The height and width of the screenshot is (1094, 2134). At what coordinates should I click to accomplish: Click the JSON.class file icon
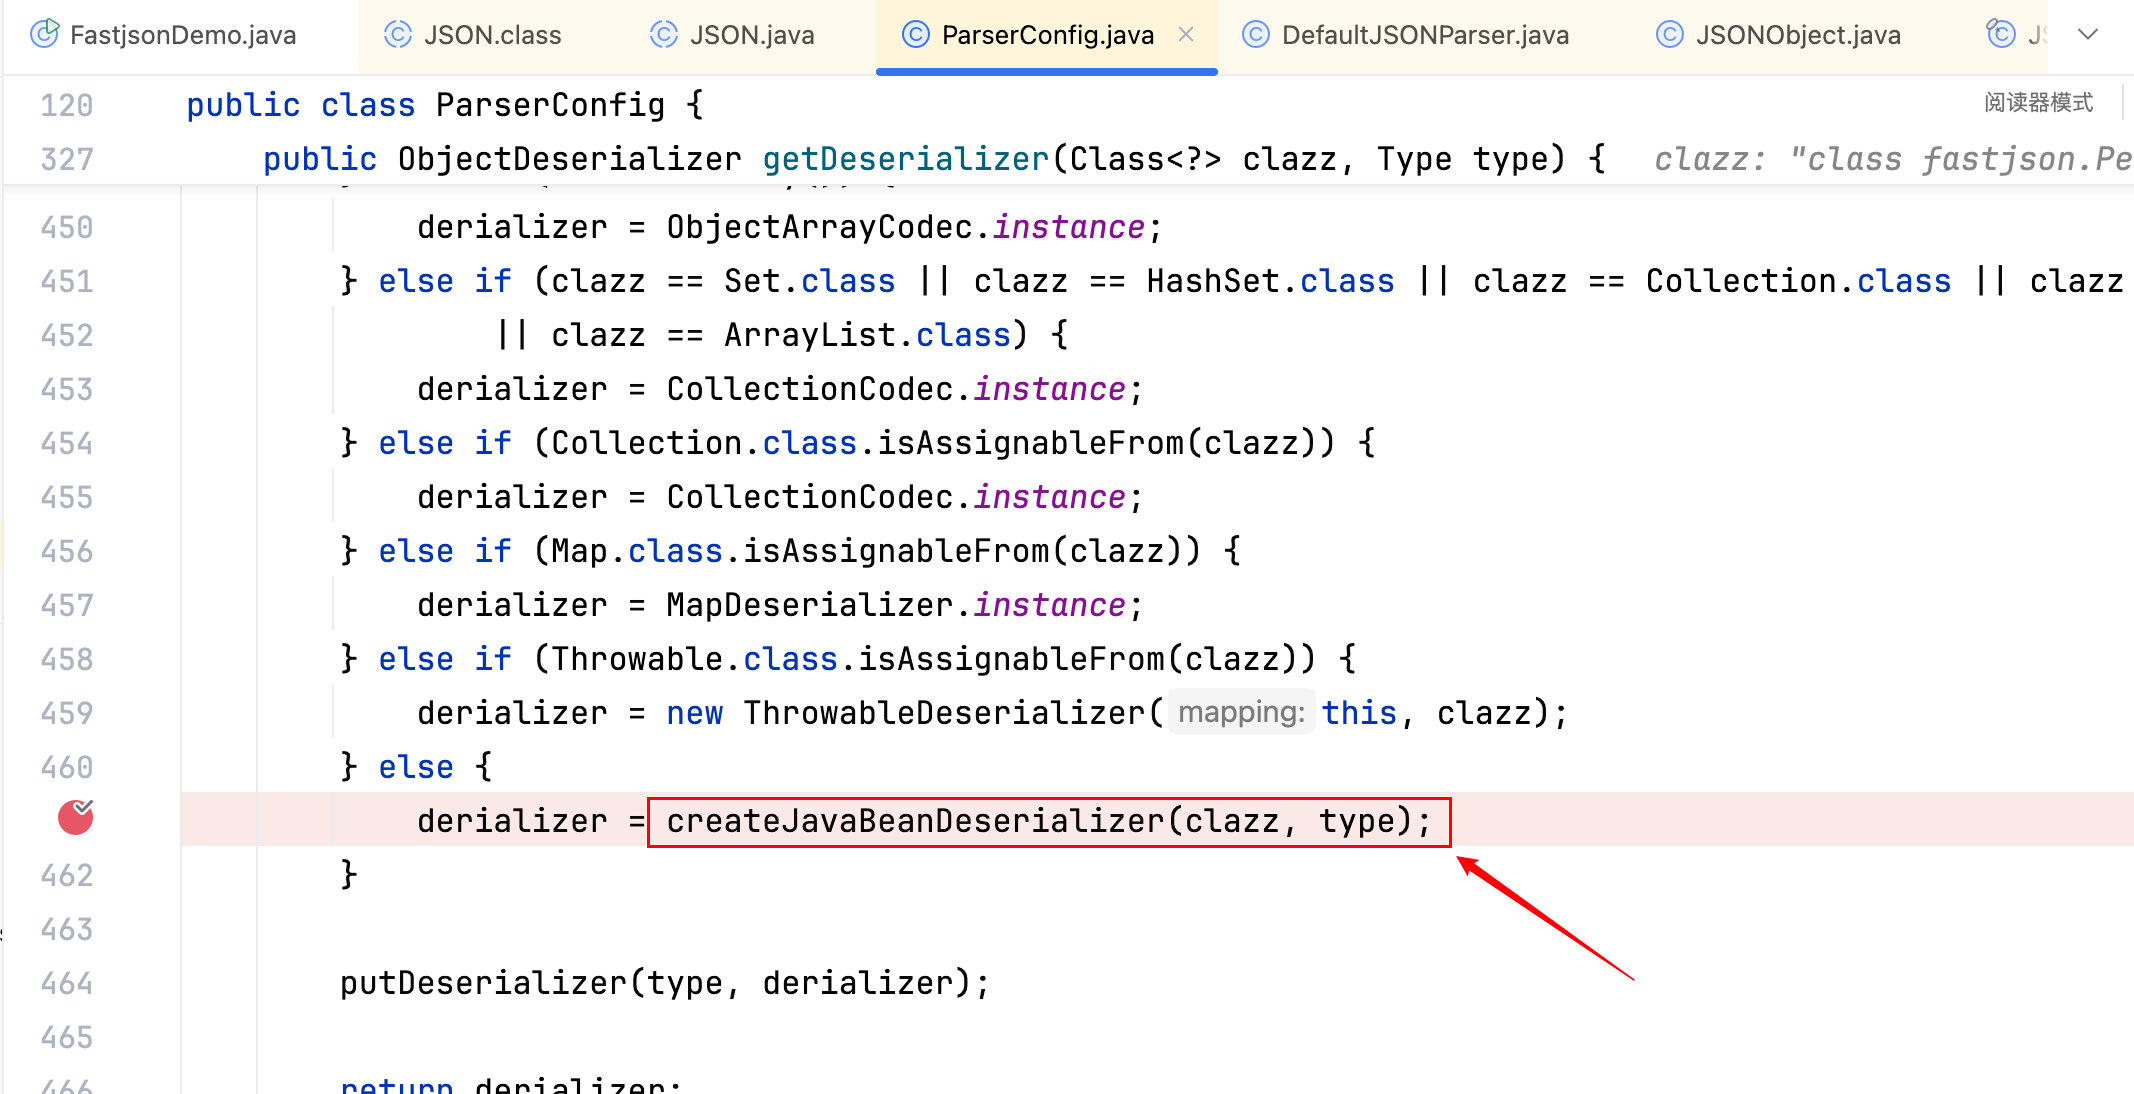(398, 35)
